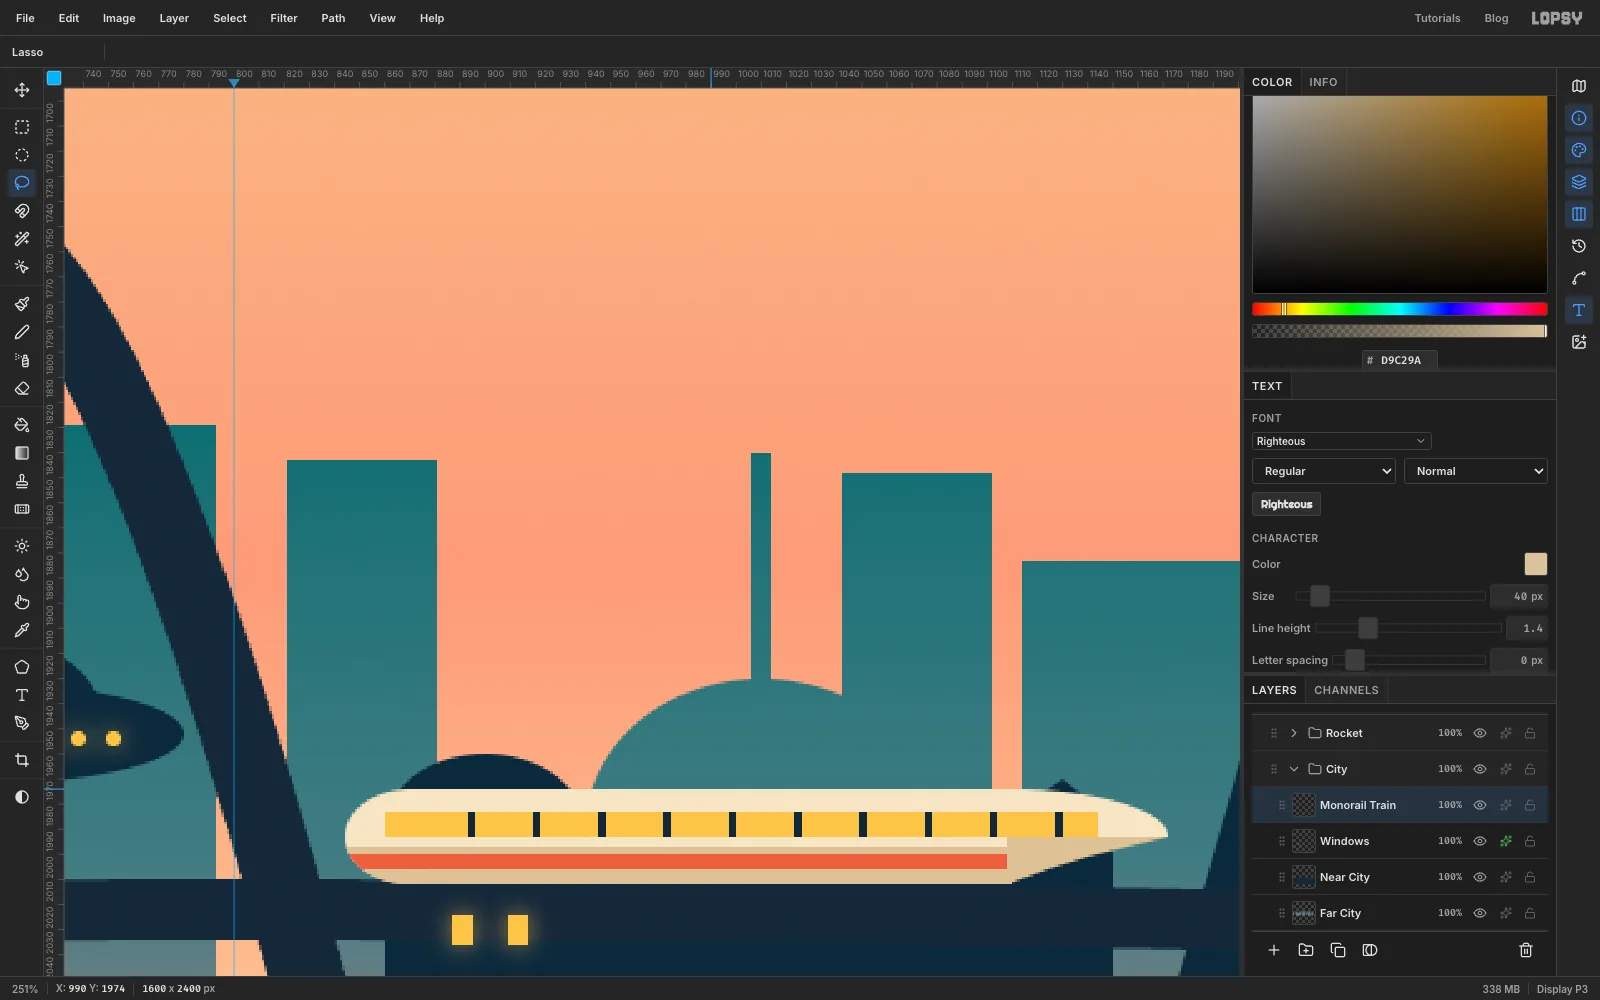Open the Filter menu
This screenshot has width=1600, height=1000.
coord(284,18)
